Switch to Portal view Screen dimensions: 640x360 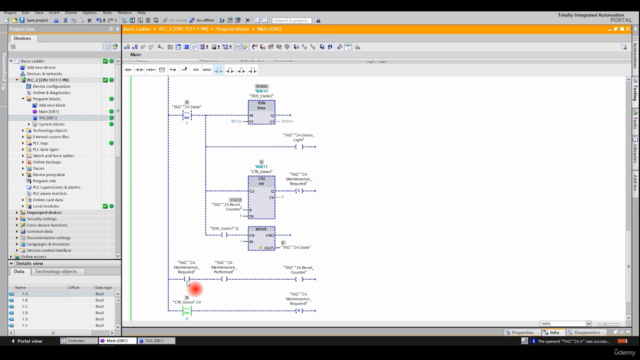pos(27,341)
